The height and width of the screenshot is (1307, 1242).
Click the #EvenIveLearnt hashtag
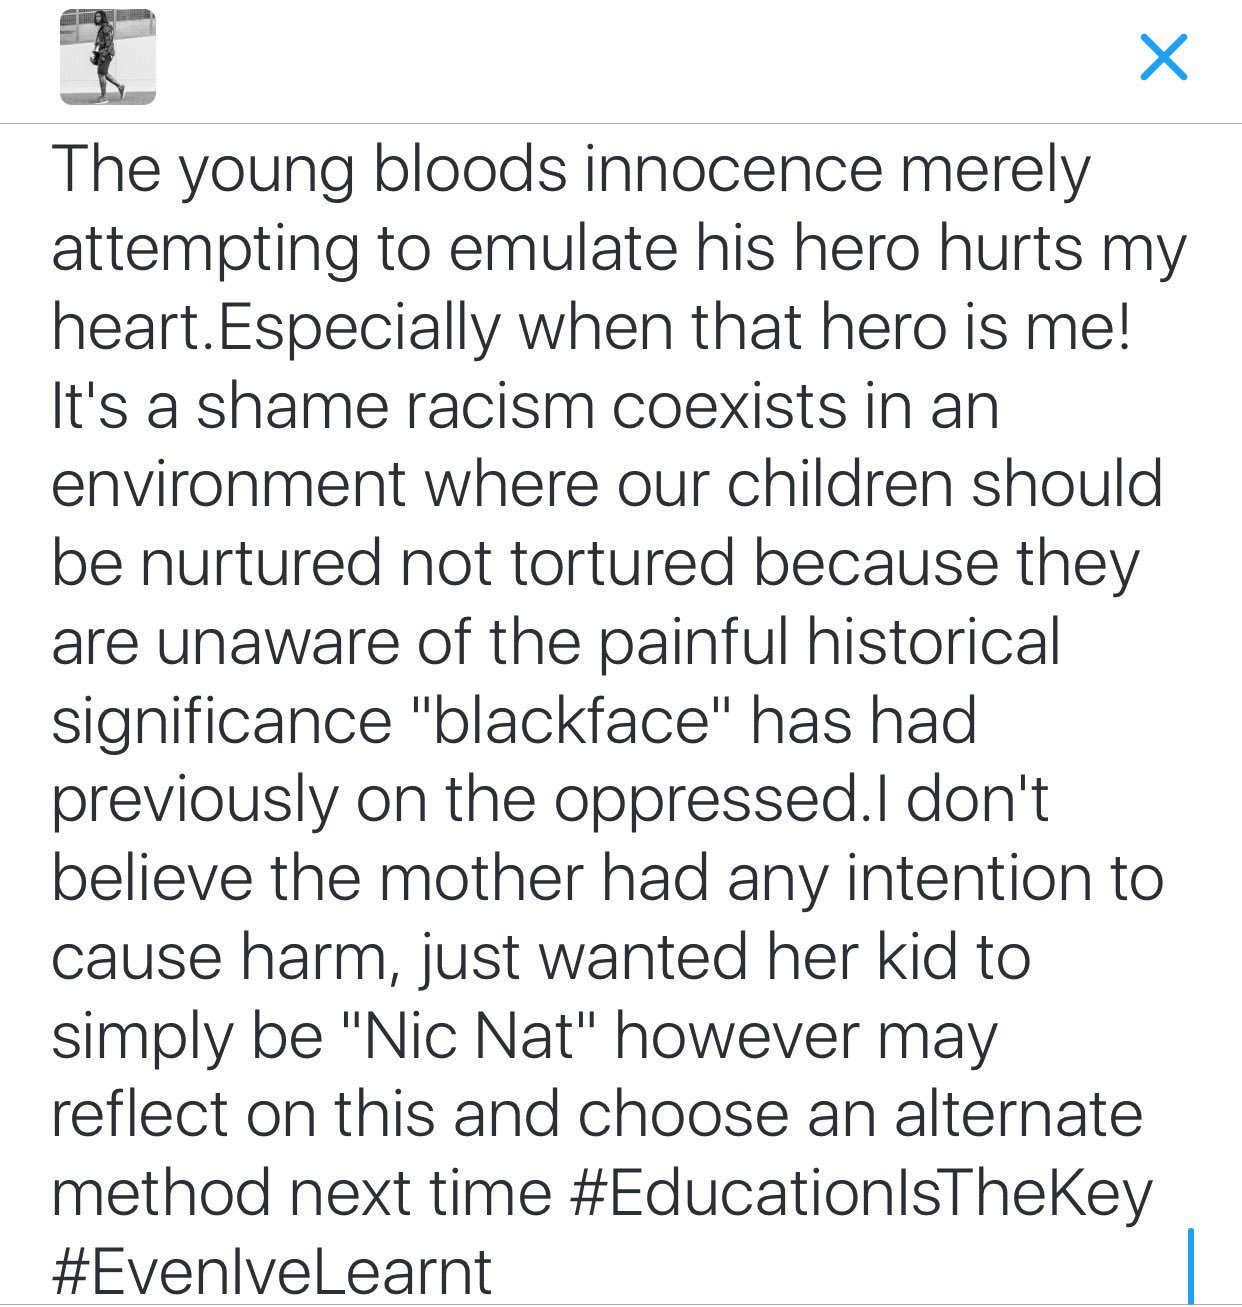[272, 1271]
